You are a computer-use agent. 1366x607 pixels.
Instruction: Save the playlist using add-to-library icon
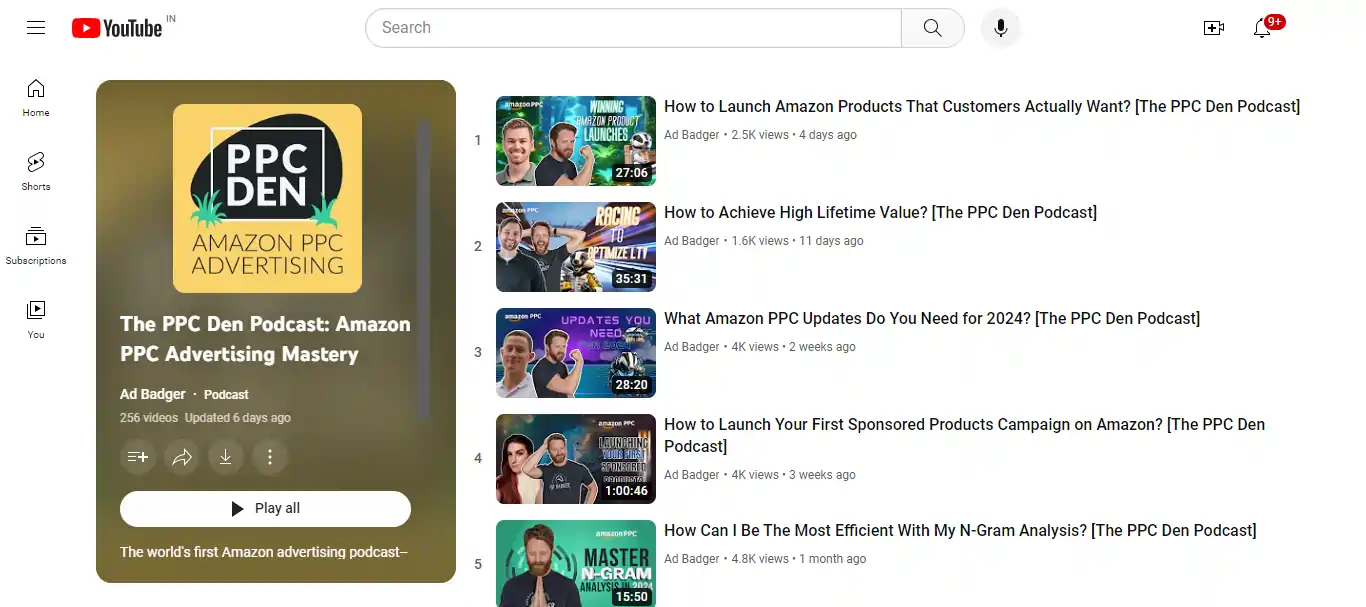[137, 457]
